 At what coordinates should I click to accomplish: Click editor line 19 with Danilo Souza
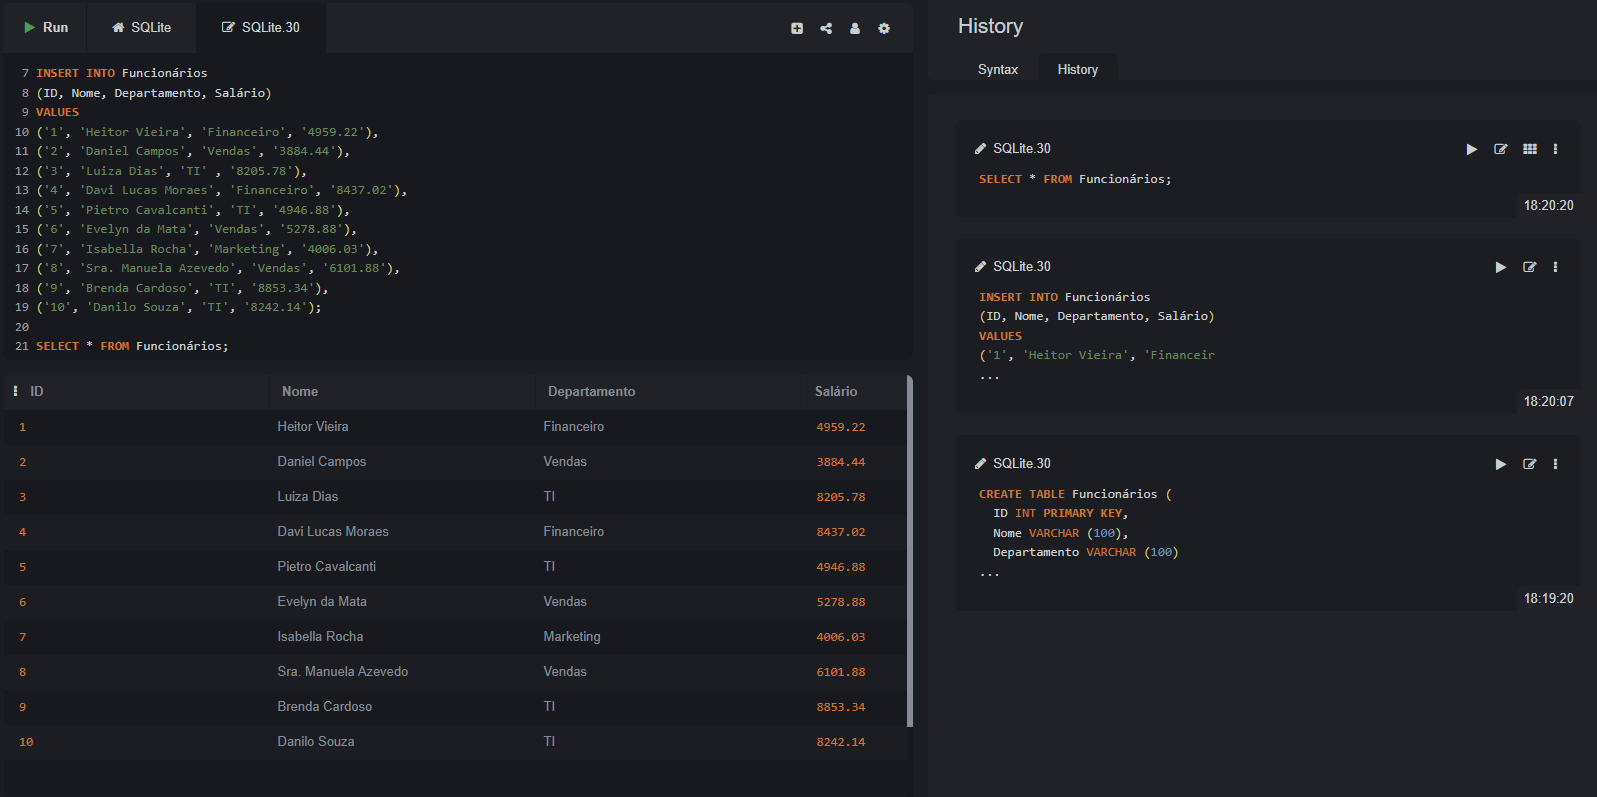tap(179, 307)
